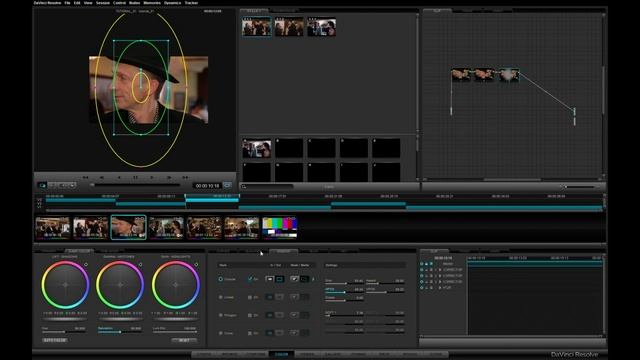Image resolution: width=640 pixels, height=360 pixels.
Task: Select Circular window In mode icon
Action: click(x=269, y=279)
